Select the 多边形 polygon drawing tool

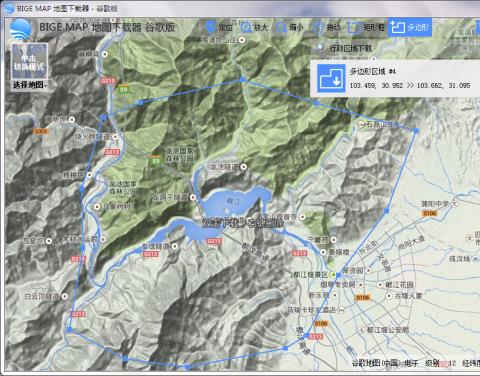410,27
